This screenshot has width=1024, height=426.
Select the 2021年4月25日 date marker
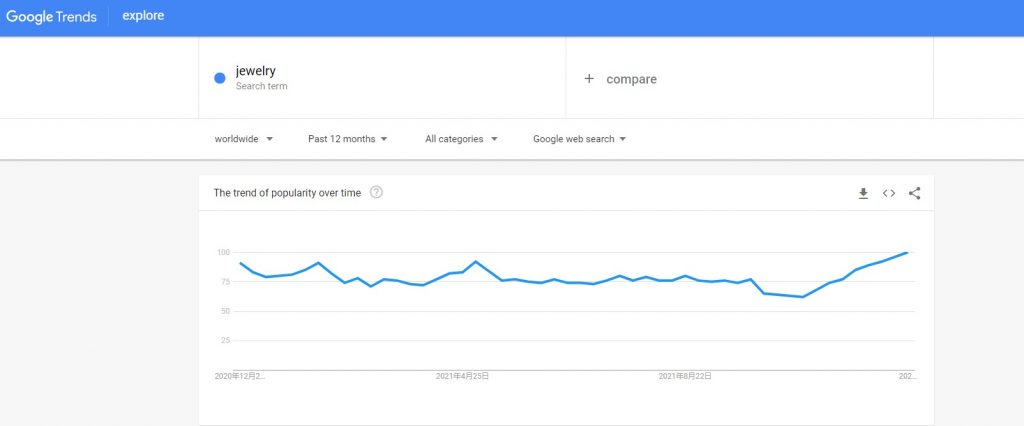coord(462,376)
